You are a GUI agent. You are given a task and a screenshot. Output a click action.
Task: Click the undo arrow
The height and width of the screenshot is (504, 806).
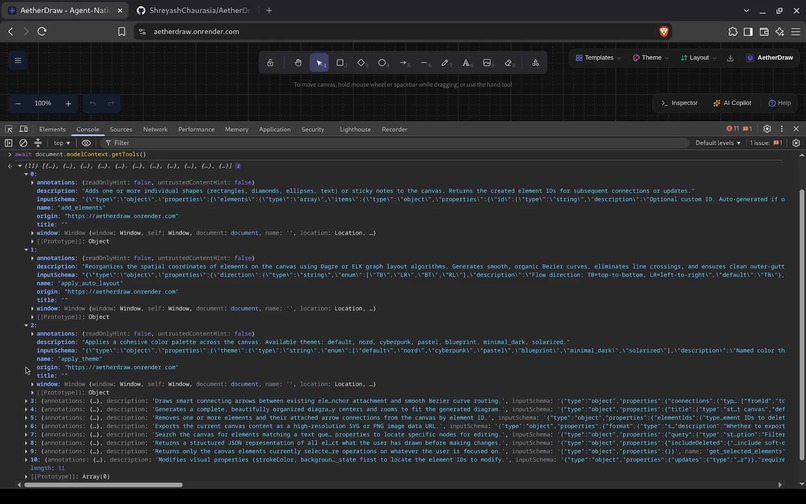click(x=93, y=103)
